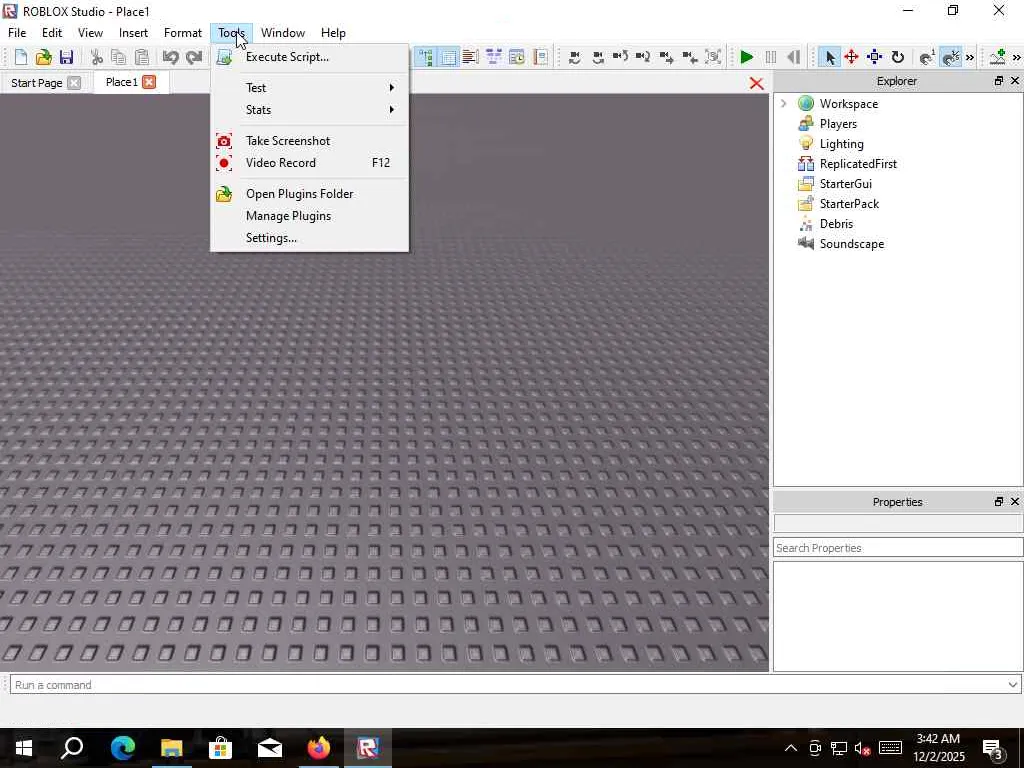Screen dimensions: 1024x768
Task: Select ReplicatedFirst in the Explorer
Action: (x=858, y=164)
